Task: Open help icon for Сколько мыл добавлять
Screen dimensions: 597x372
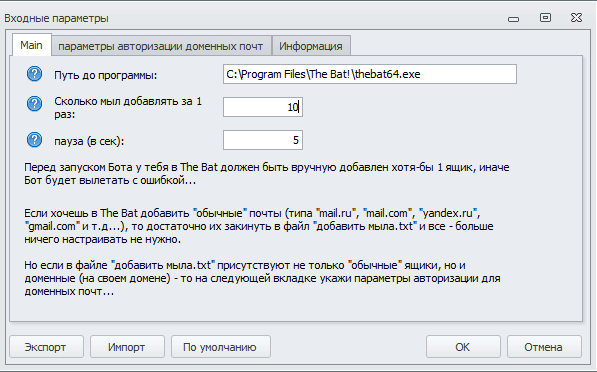Action: [34, 103]
